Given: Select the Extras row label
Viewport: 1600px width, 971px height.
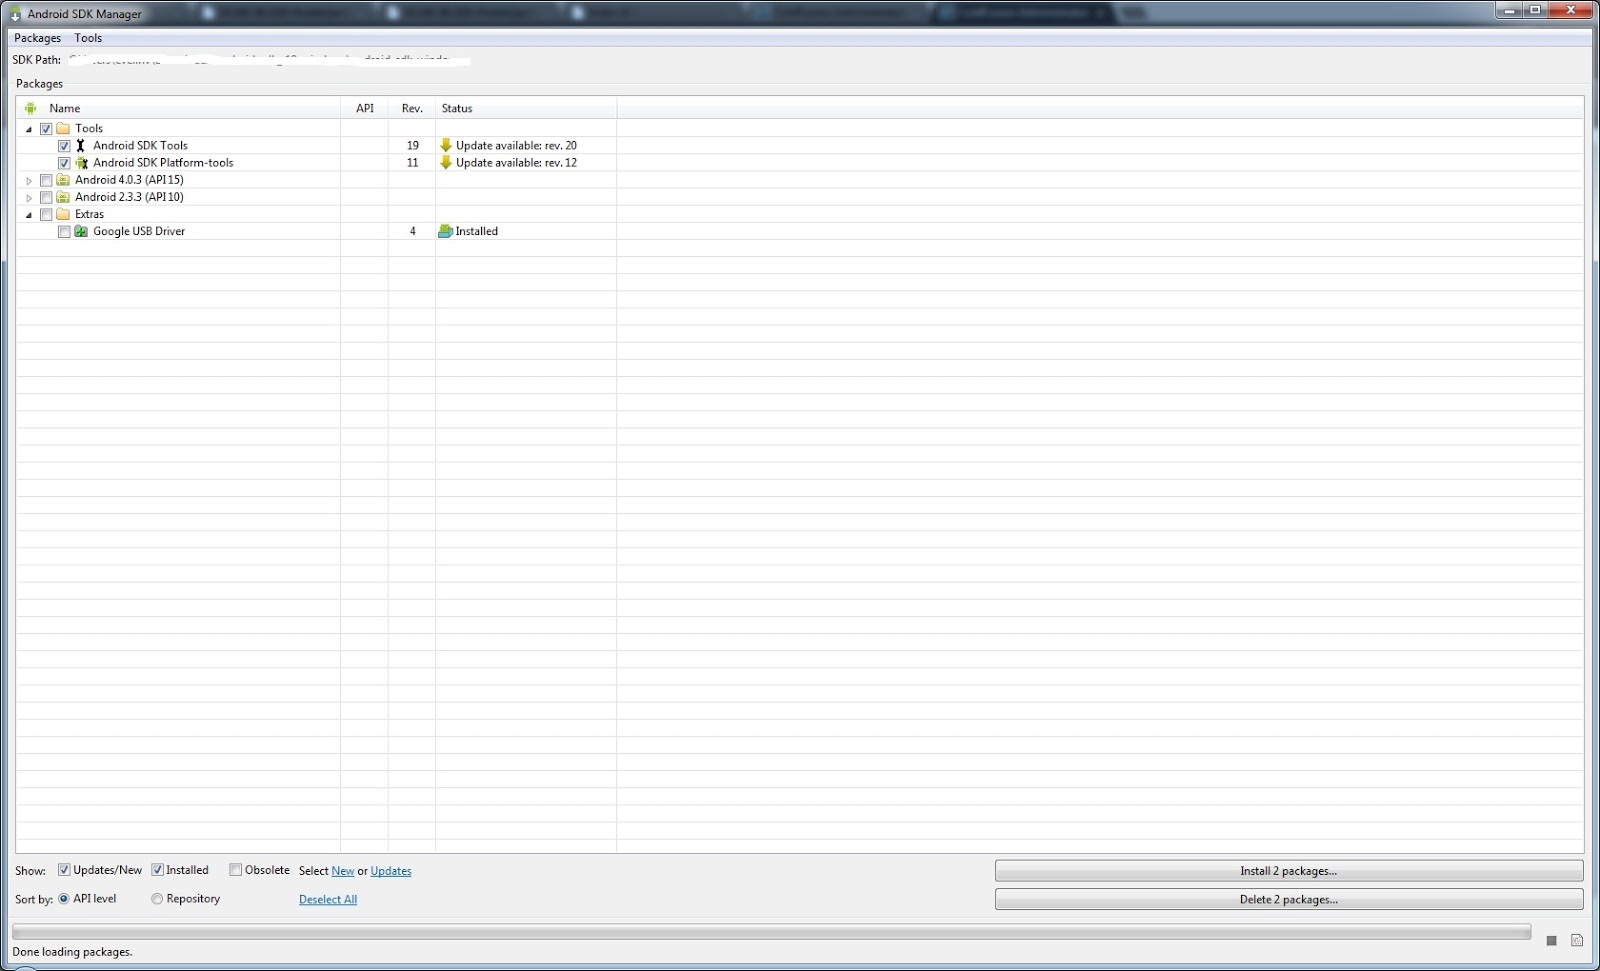Looking at the screenshot, I should click(89, 214).
